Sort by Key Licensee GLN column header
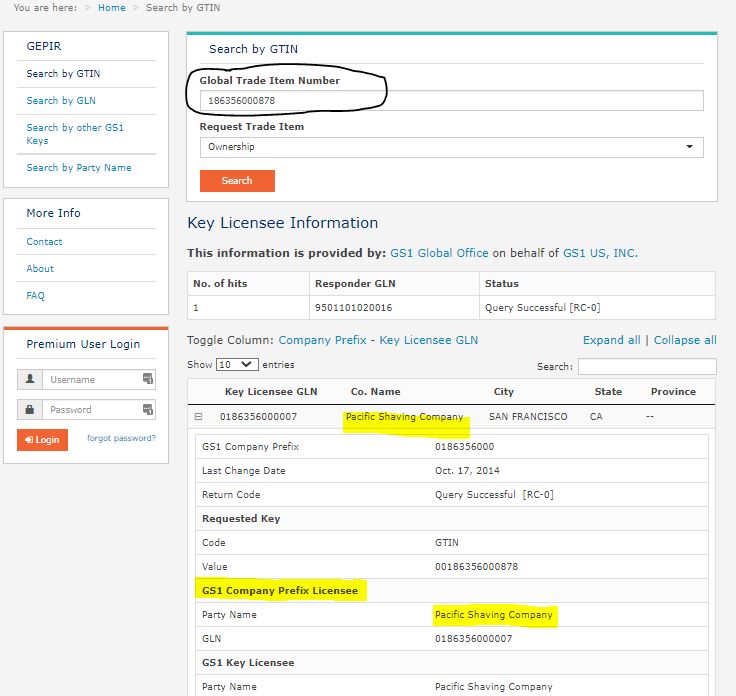This screenshot has height=696, width=736. click(271, 391)
